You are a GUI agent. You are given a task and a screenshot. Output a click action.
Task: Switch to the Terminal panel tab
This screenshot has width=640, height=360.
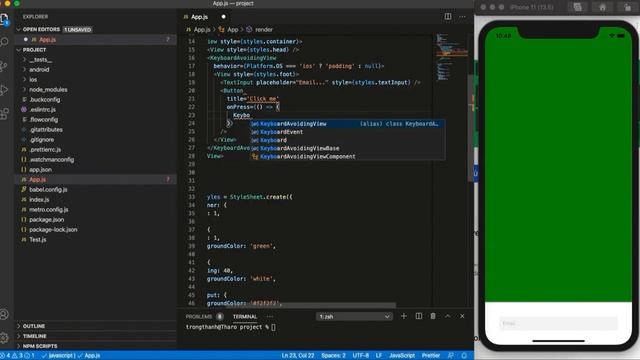point(245,316)
